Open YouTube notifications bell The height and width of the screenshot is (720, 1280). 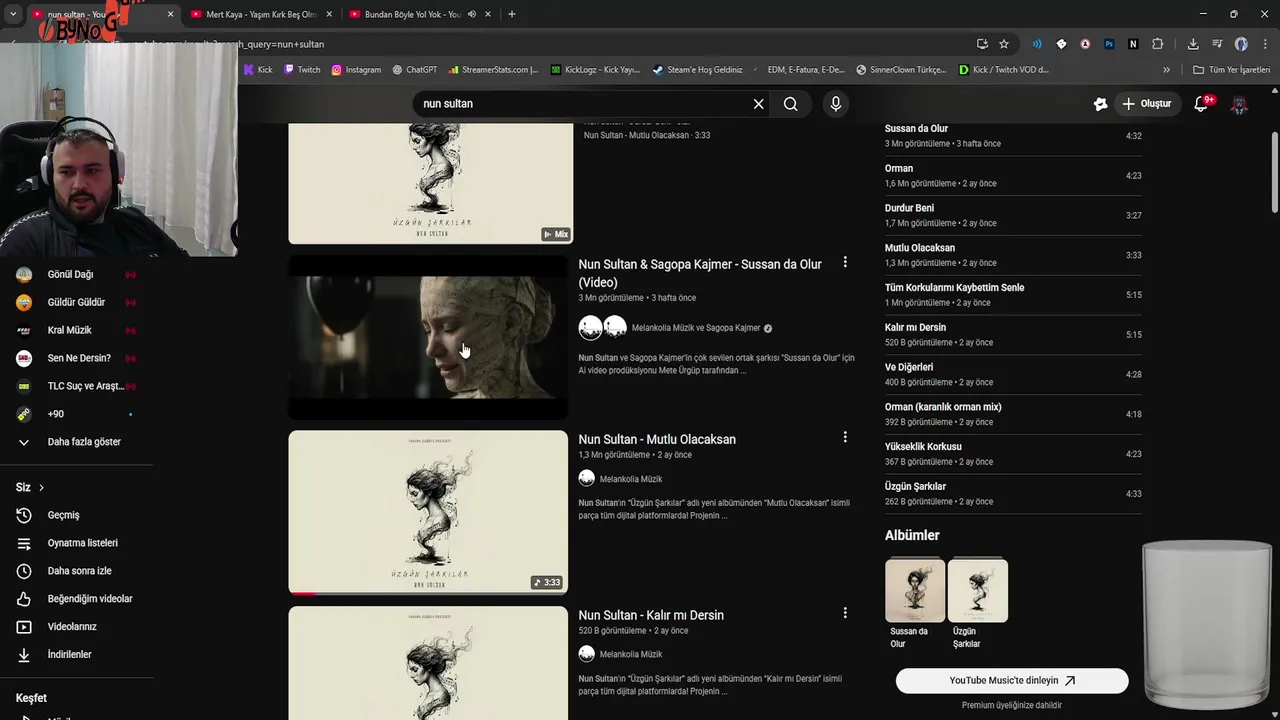point(1203,104)
